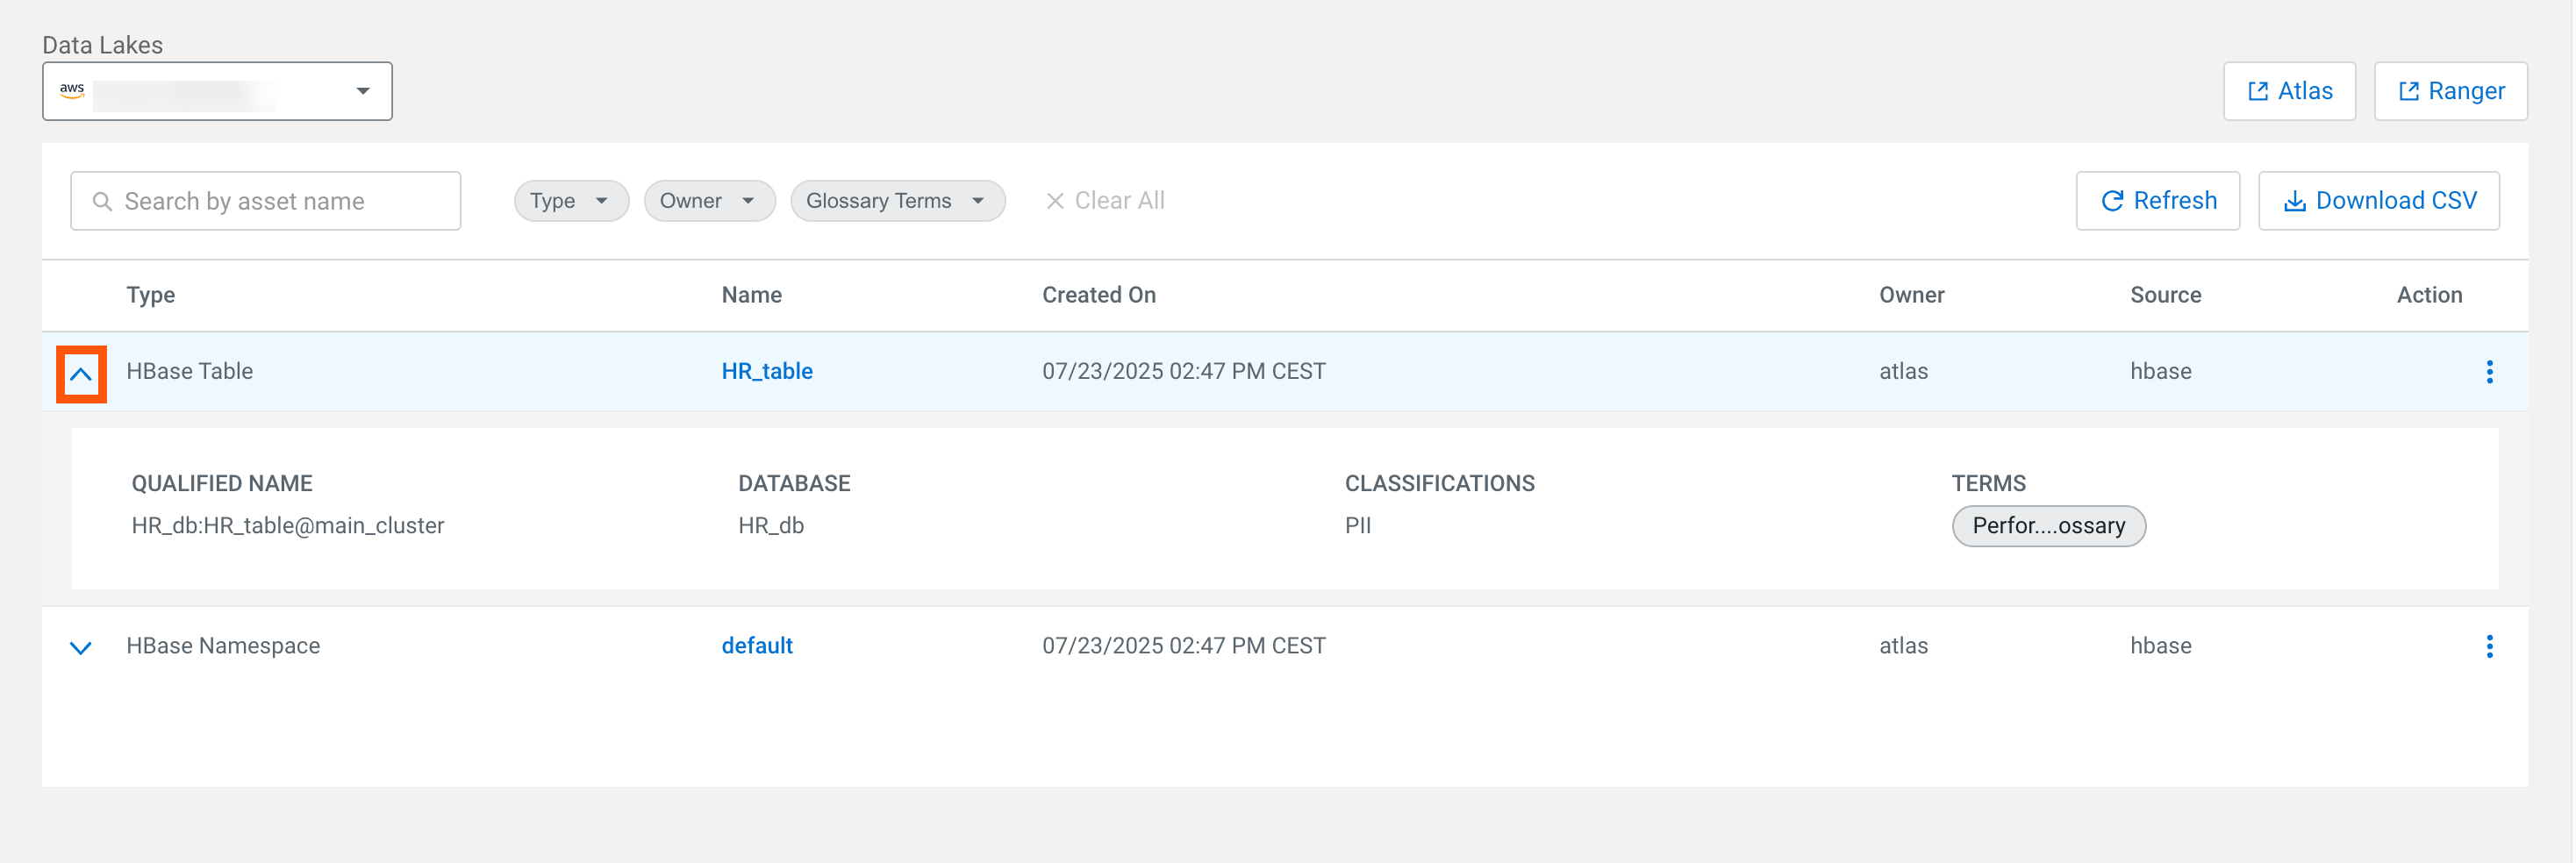Download the asset list as CSV

click(x=2378, y=201)
